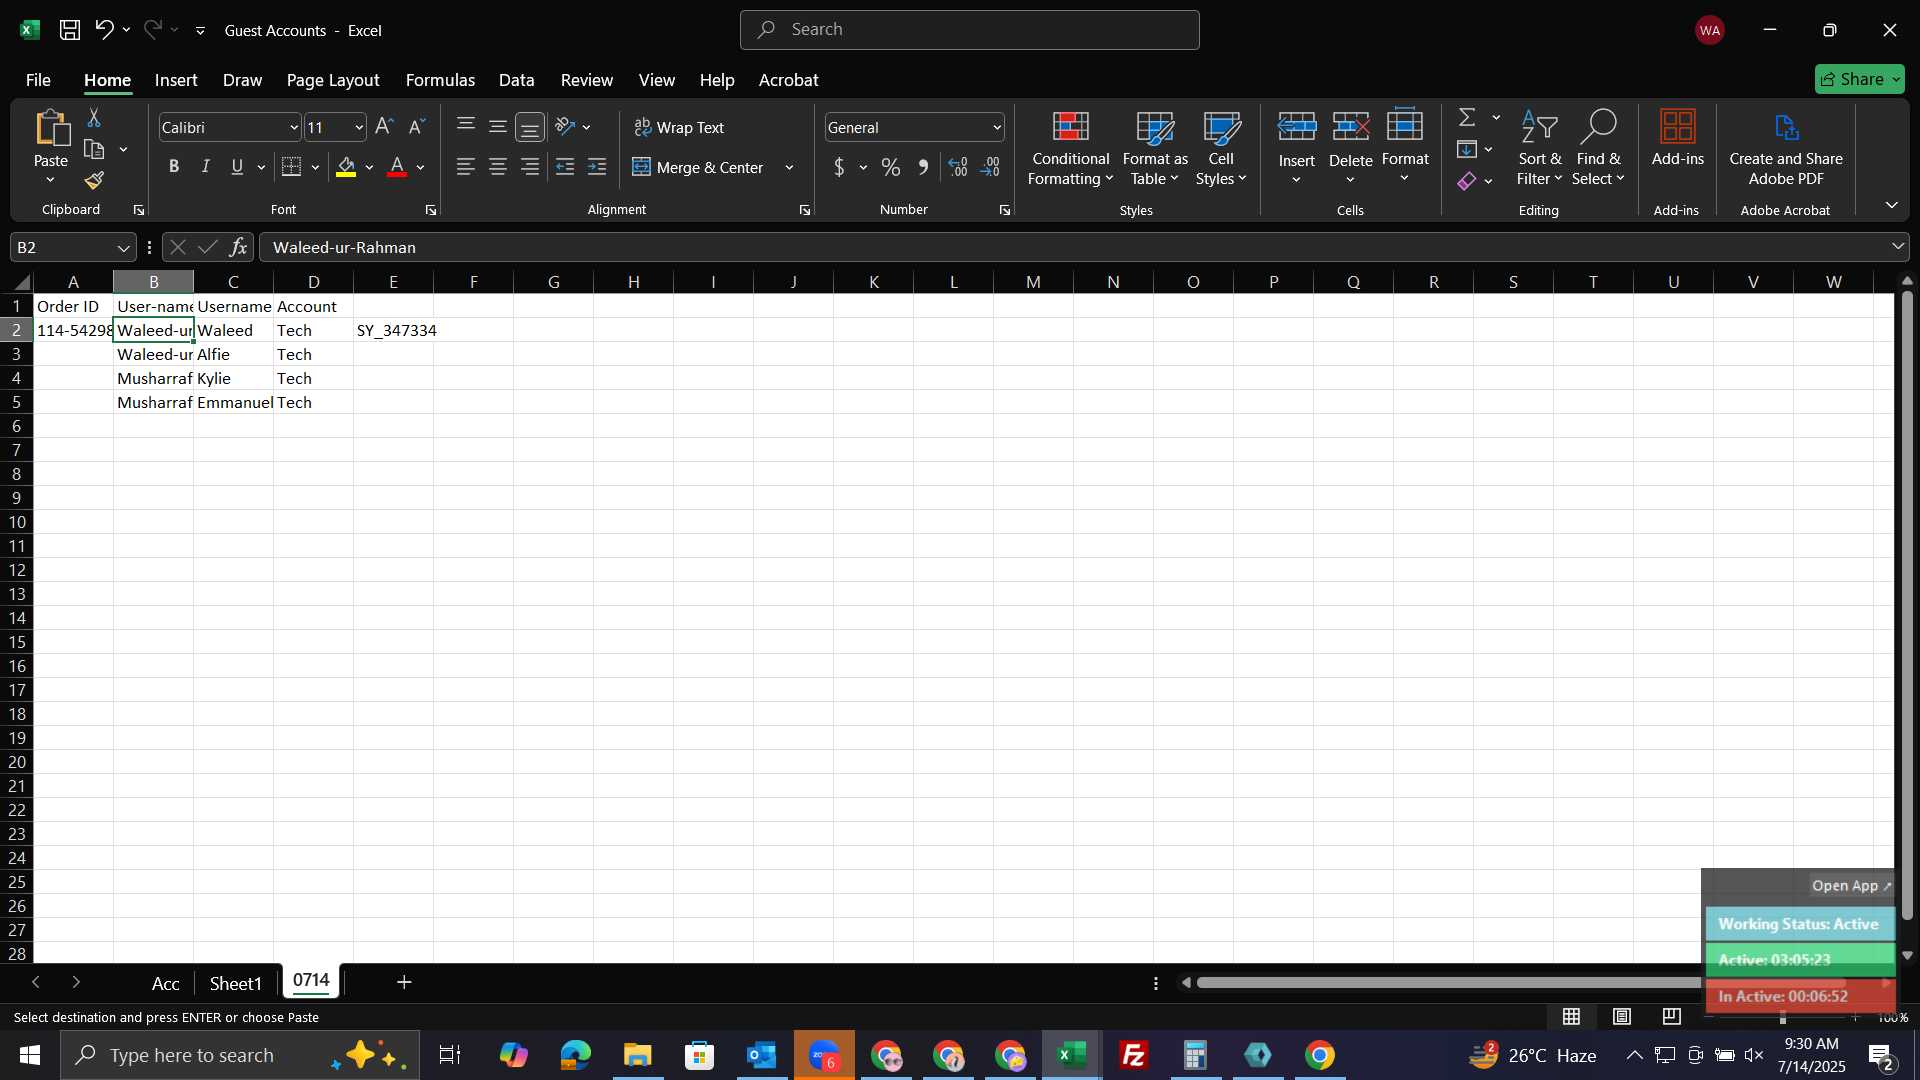Click the Paste clipboard icon

tap(51, 130)
